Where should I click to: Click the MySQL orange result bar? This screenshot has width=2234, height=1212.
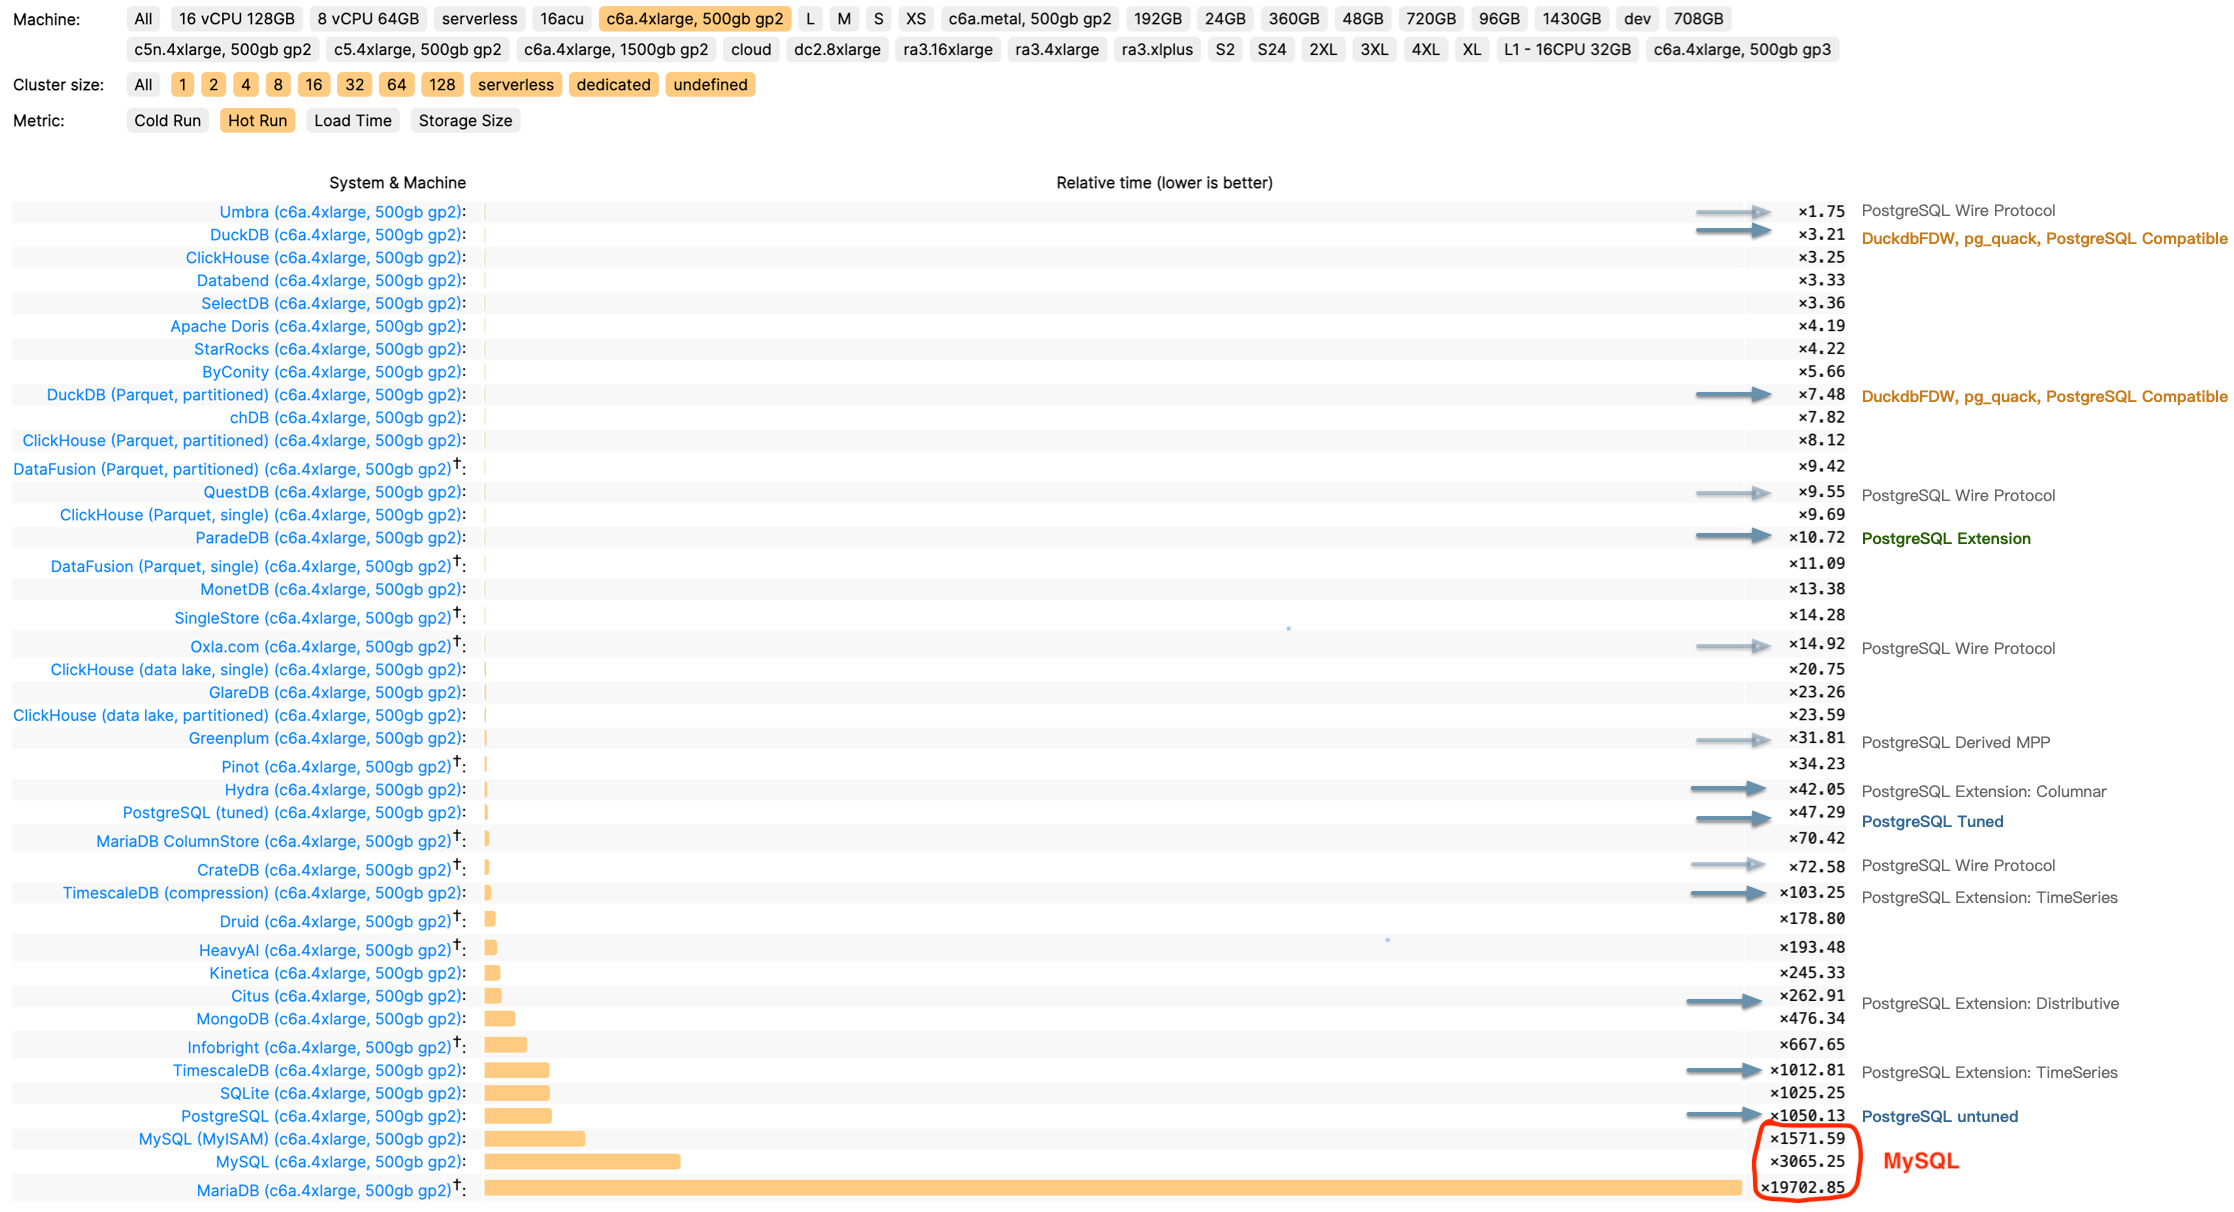point(582,1162)
